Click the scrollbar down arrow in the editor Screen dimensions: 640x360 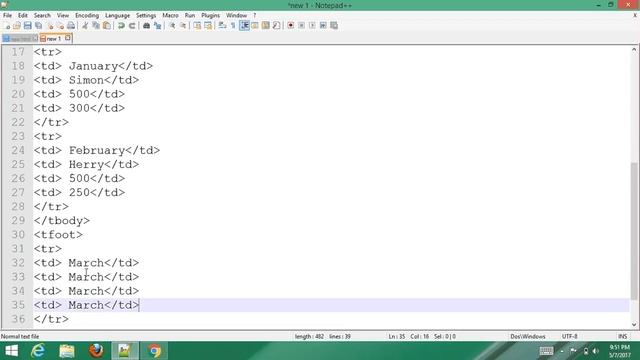coord(634,324)
